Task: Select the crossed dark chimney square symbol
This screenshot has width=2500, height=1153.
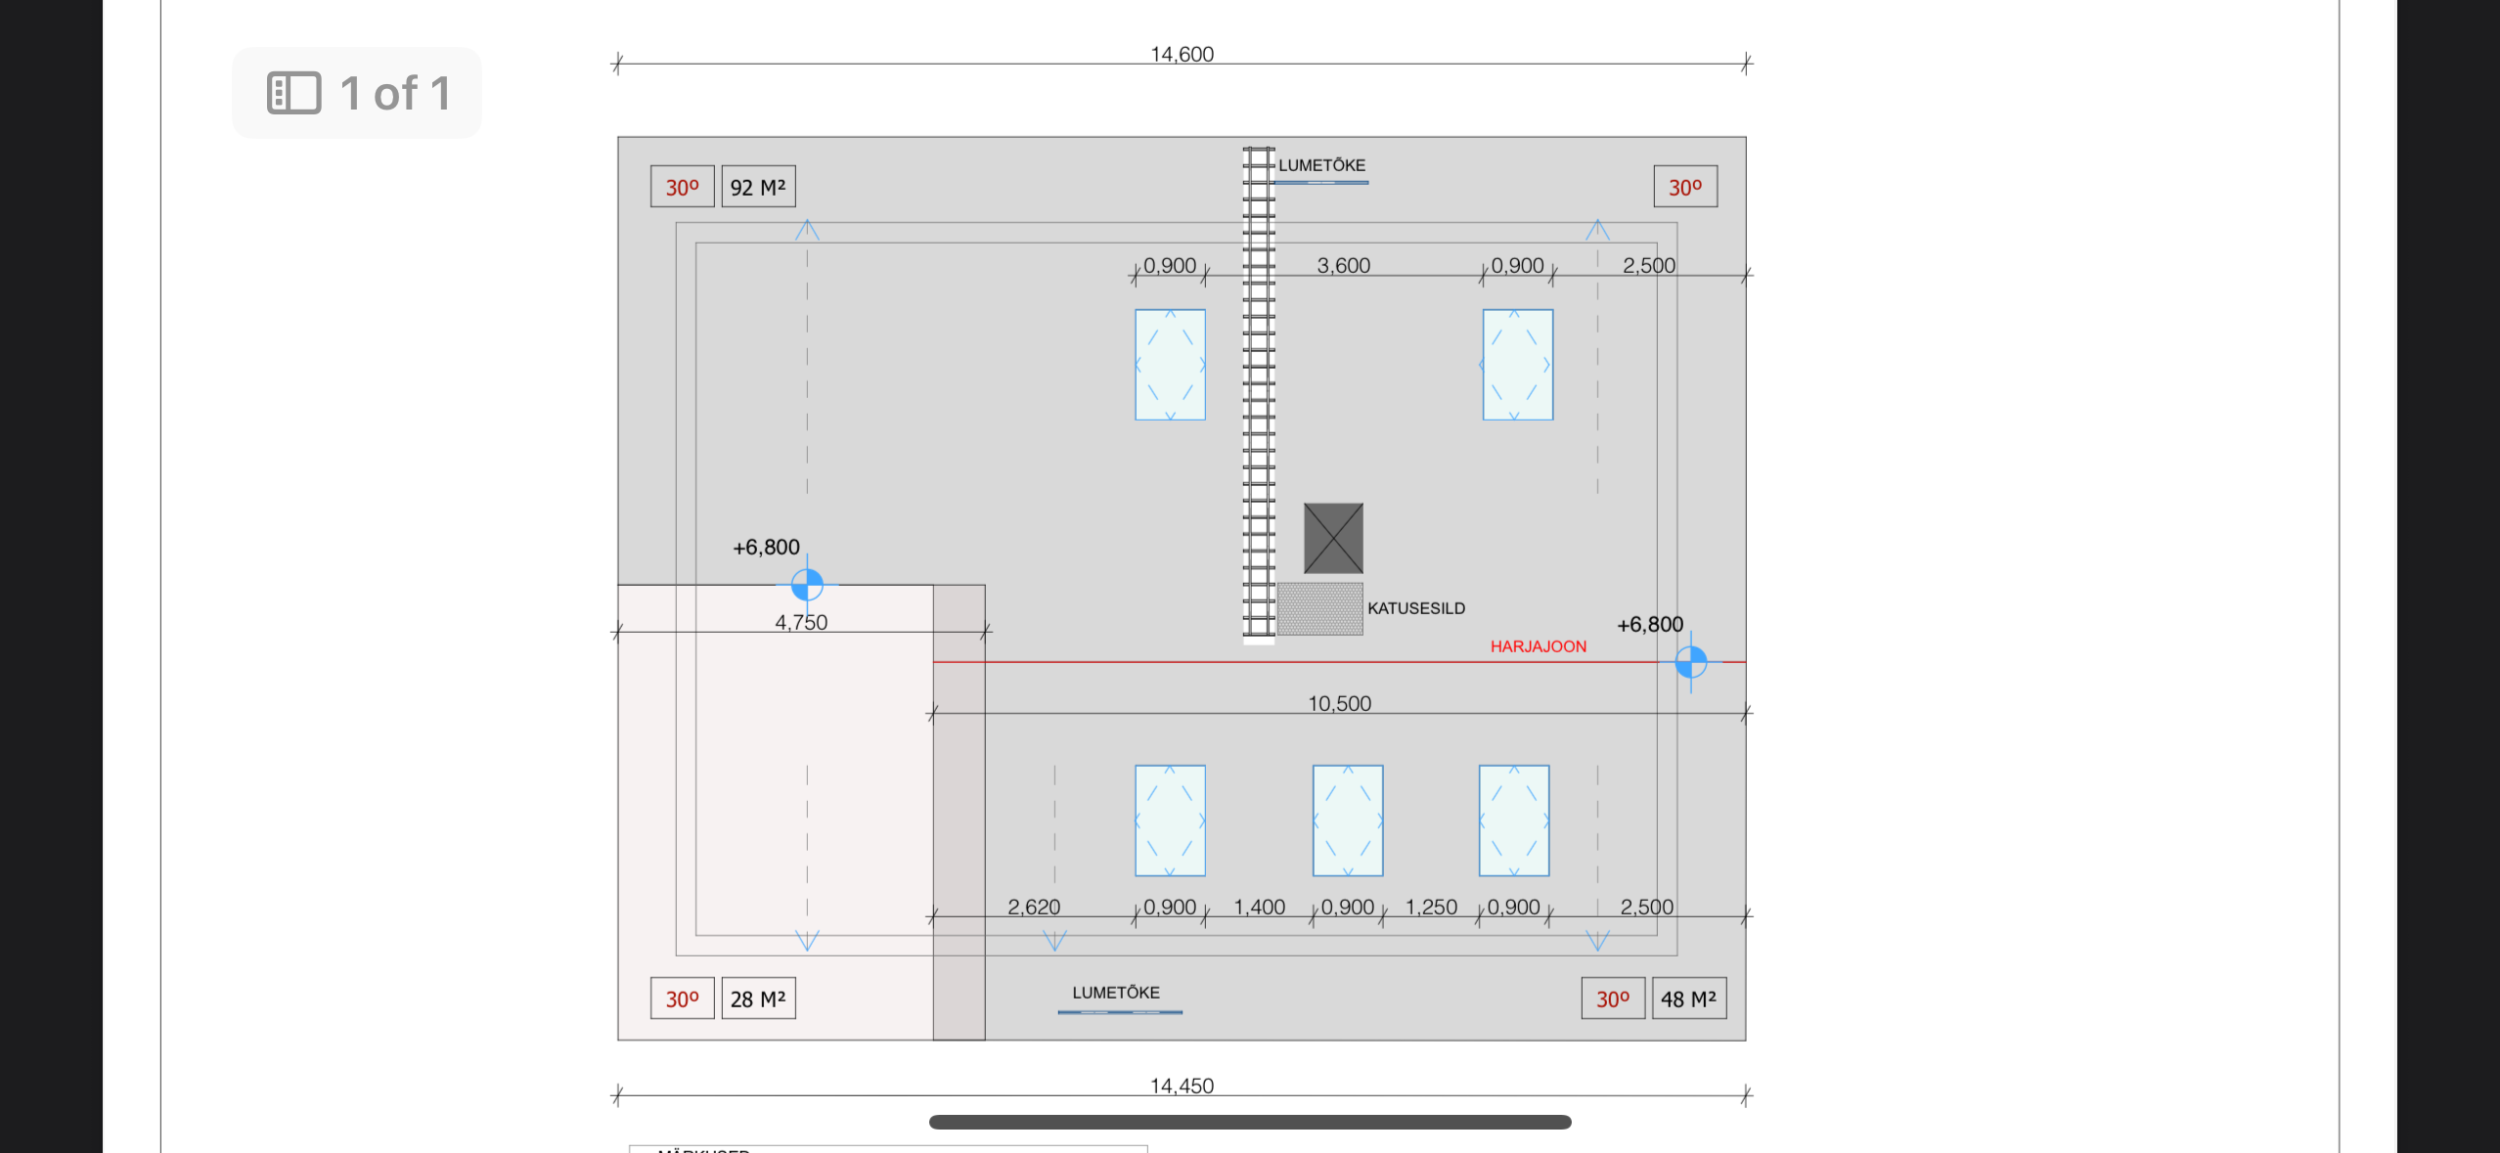Action: click(1333, 538)
